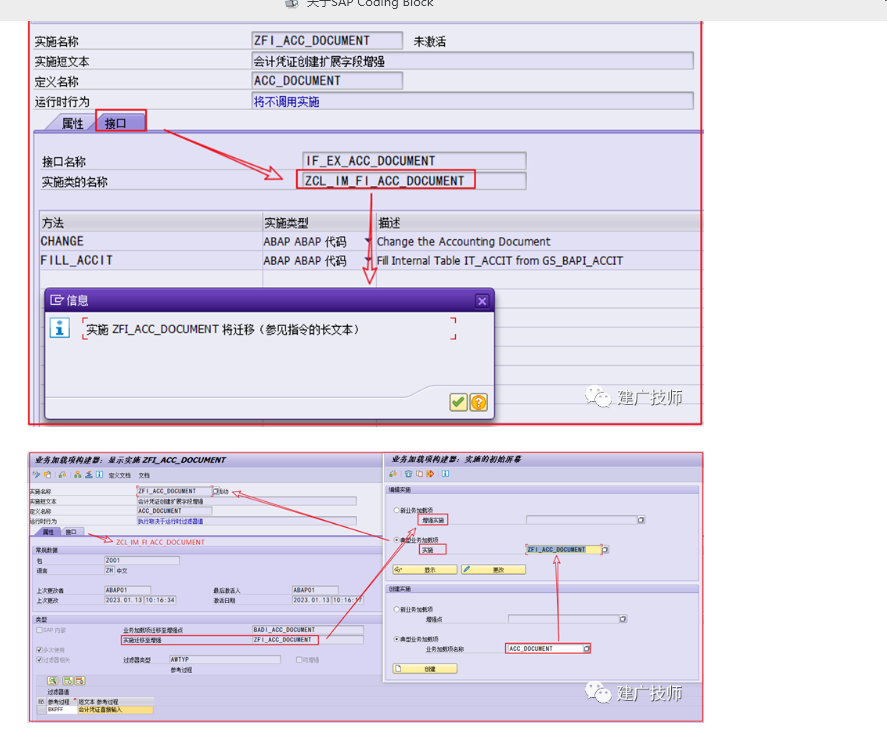This screenshot has height=732, width=887.
Task: Click activate icon in 显示实施 toolbar
Action: point(62,475)
